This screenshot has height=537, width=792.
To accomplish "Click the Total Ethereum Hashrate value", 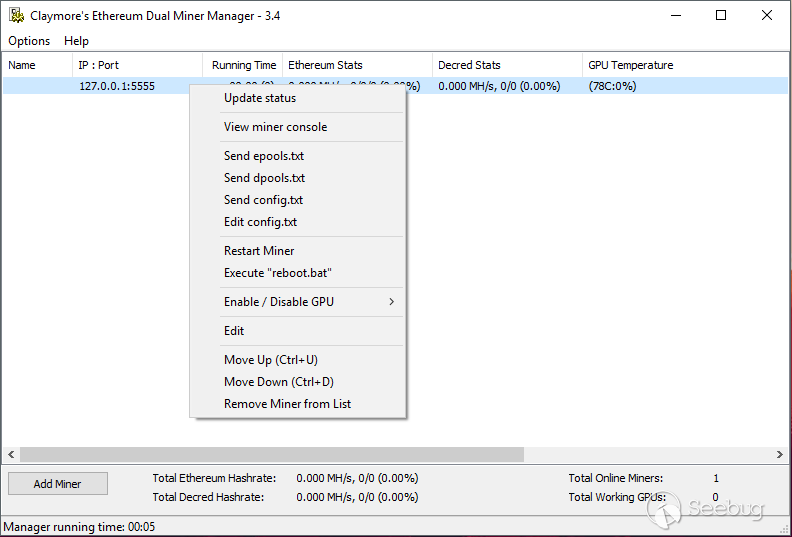I will pos(357,478).
